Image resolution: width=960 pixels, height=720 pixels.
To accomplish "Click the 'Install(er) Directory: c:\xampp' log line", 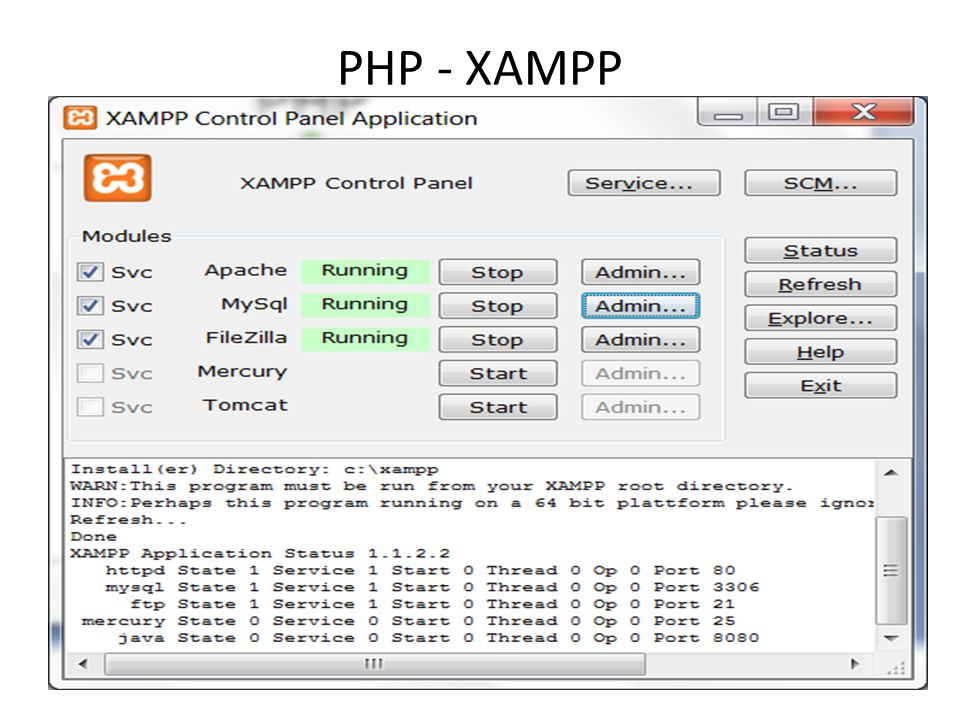I will coord(255,470).
